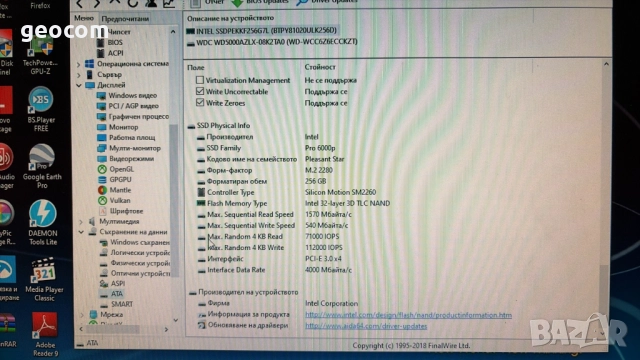
Task: Select Чипсет item in the tree
Action: [x=118, y=32]
